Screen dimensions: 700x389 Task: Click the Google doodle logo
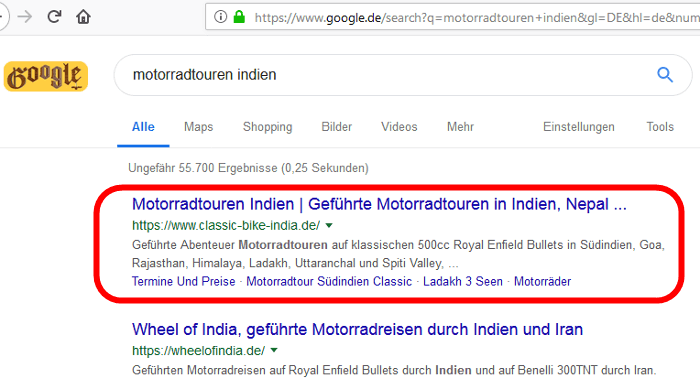[x=46, y=76]
